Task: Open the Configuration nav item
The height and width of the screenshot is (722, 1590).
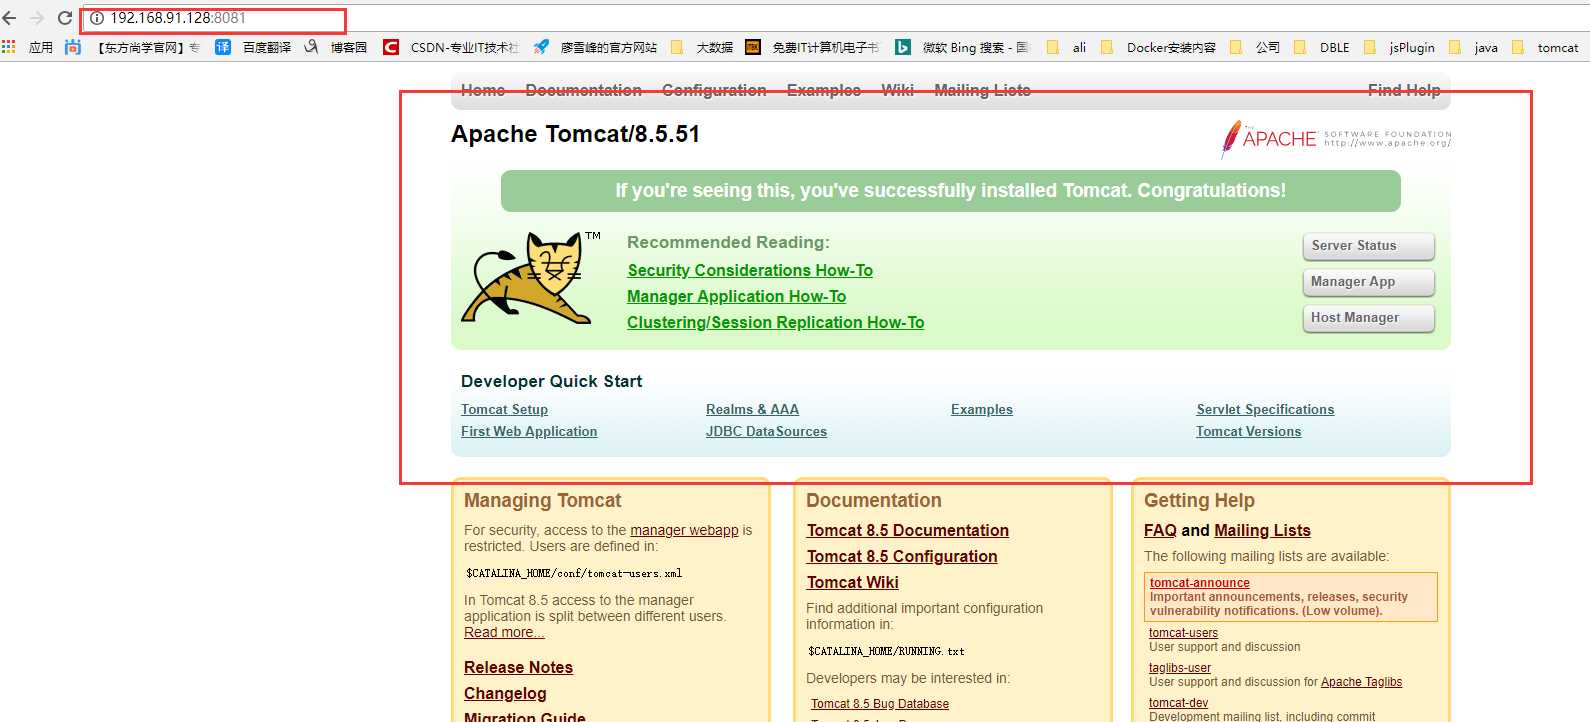Action: (x=714, y=90)
